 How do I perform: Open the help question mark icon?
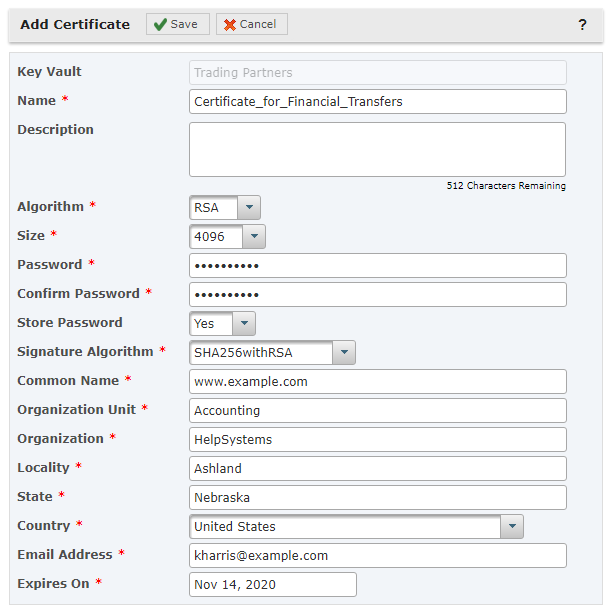click(582, 25)
